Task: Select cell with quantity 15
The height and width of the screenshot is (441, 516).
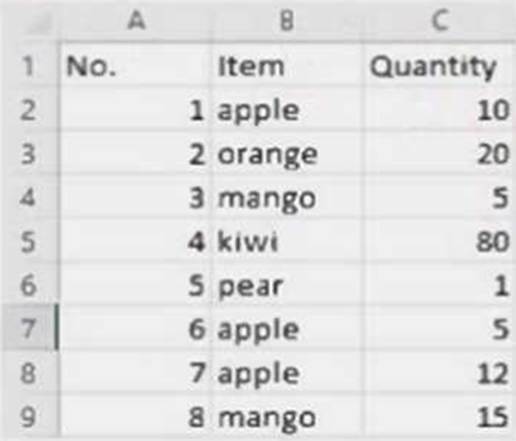Action: 439,416
